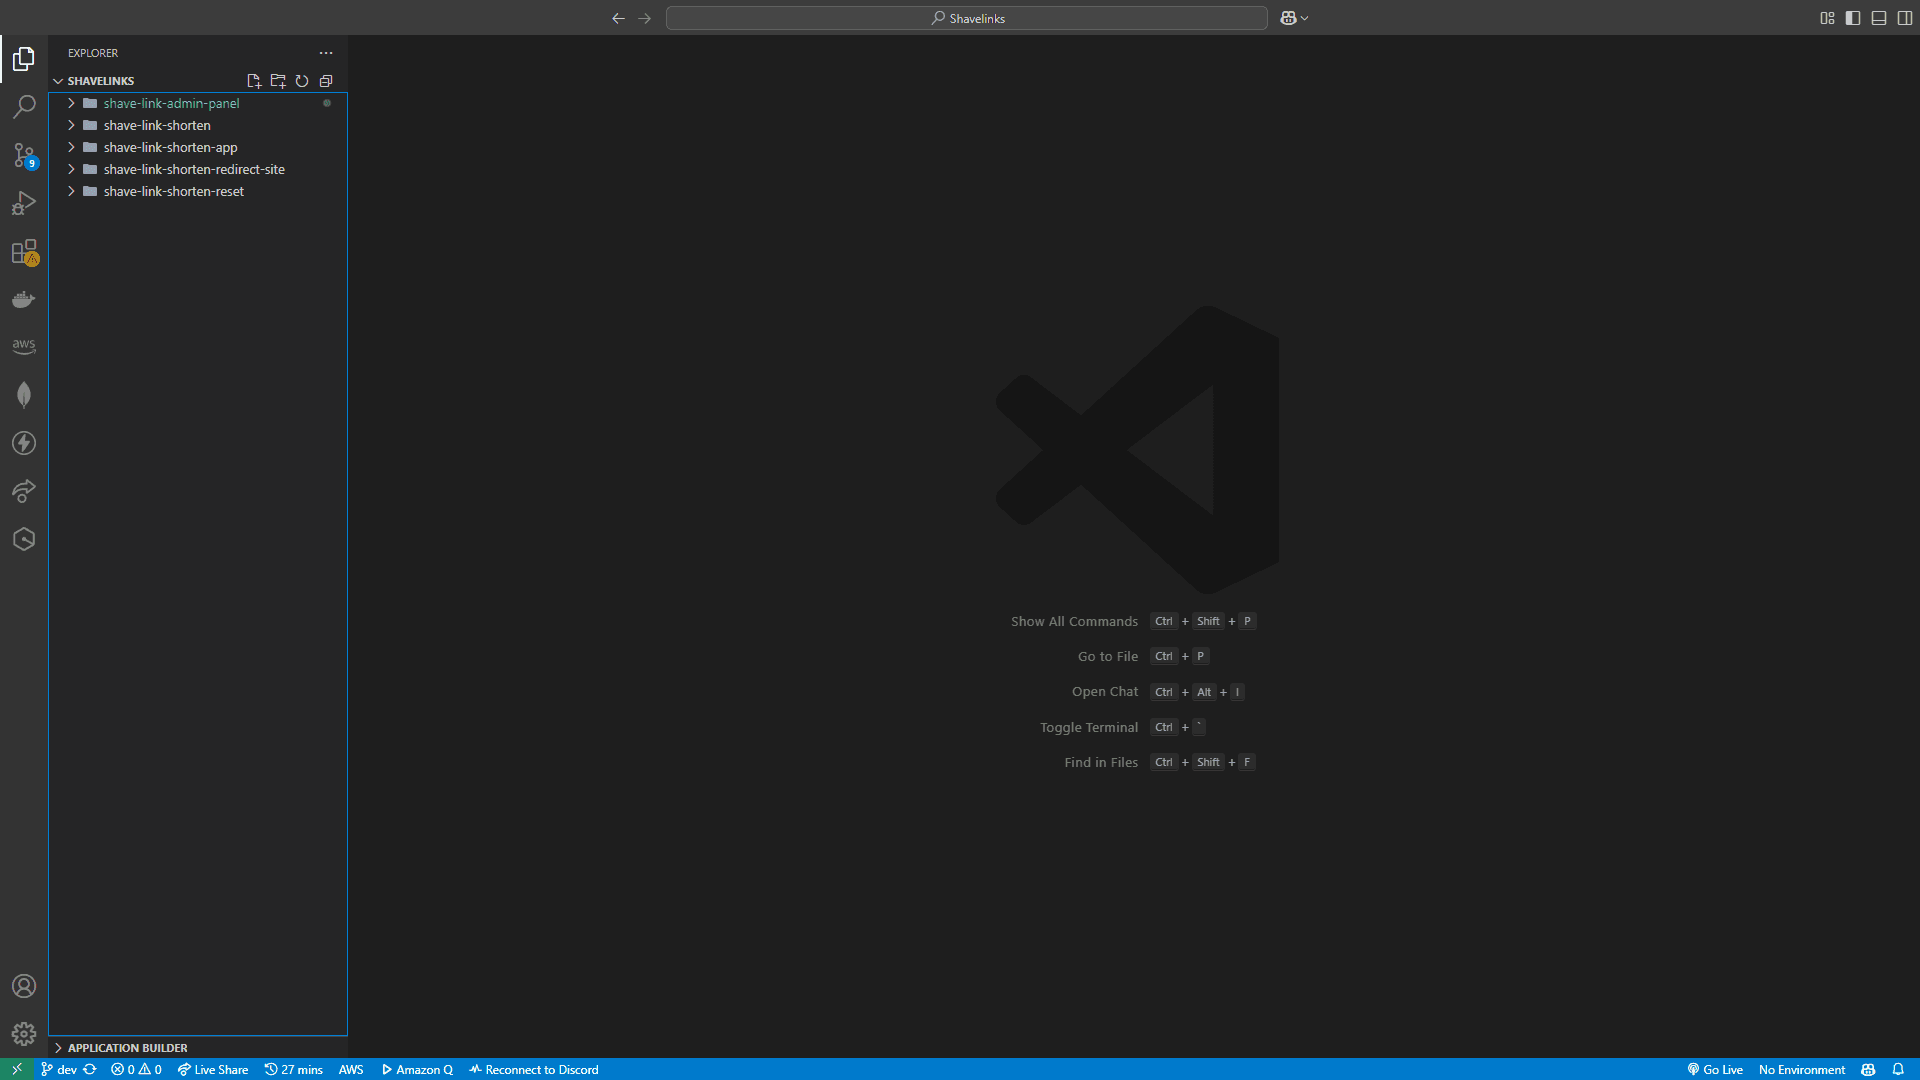Open the Extensions view
Image resolution: width=1920 pixels, height=1080 pixels.
[x=24, y=251]
